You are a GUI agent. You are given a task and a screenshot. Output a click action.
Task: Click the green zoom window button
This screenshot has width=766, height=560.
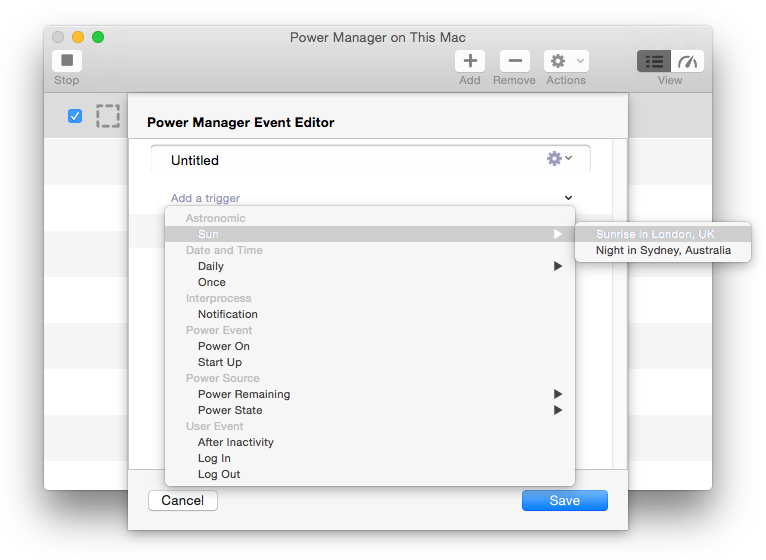tap(98, 37)
